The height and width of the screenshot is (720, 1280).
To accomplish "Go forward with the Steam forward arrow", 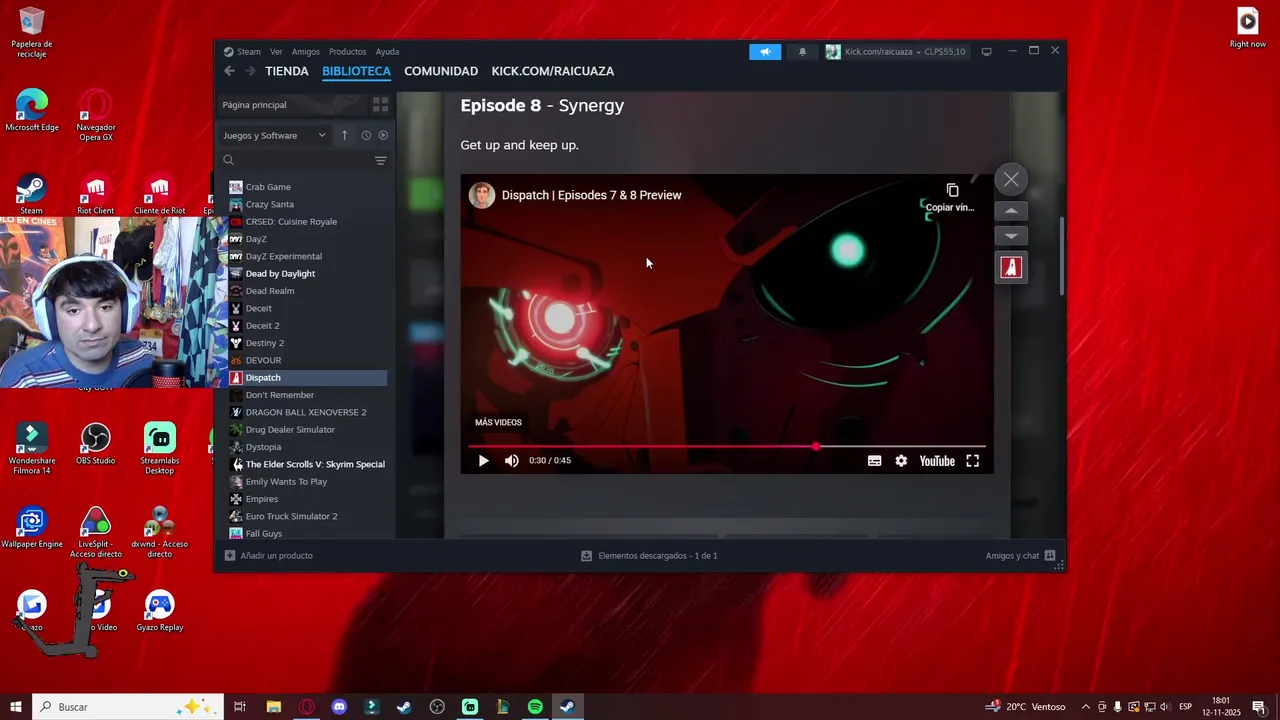I will pos(250,71).
